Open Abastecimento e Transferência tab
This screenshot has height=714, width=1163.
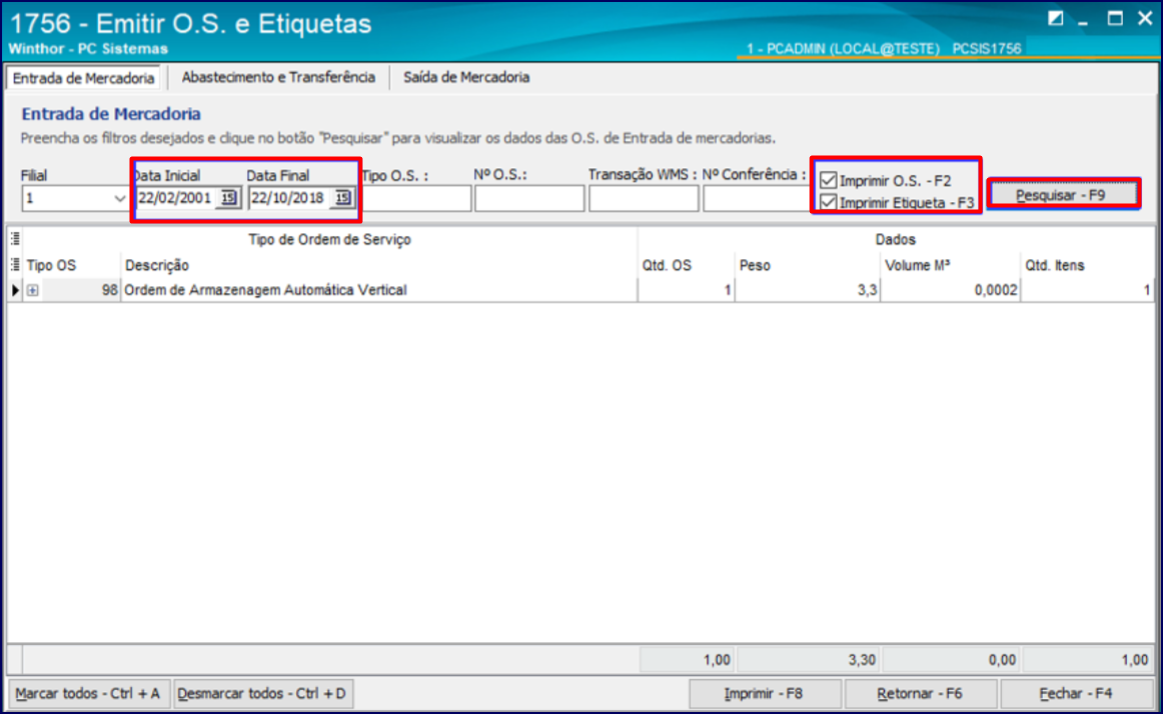(278, 77)
